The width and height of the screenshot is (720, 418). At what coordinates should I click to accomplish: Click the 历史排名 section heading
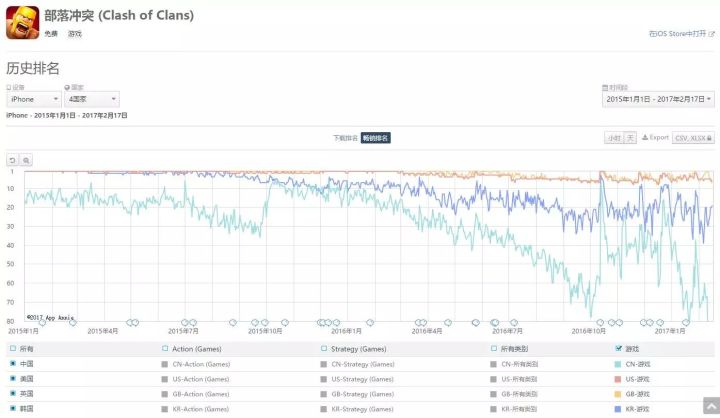pos(33,68)
